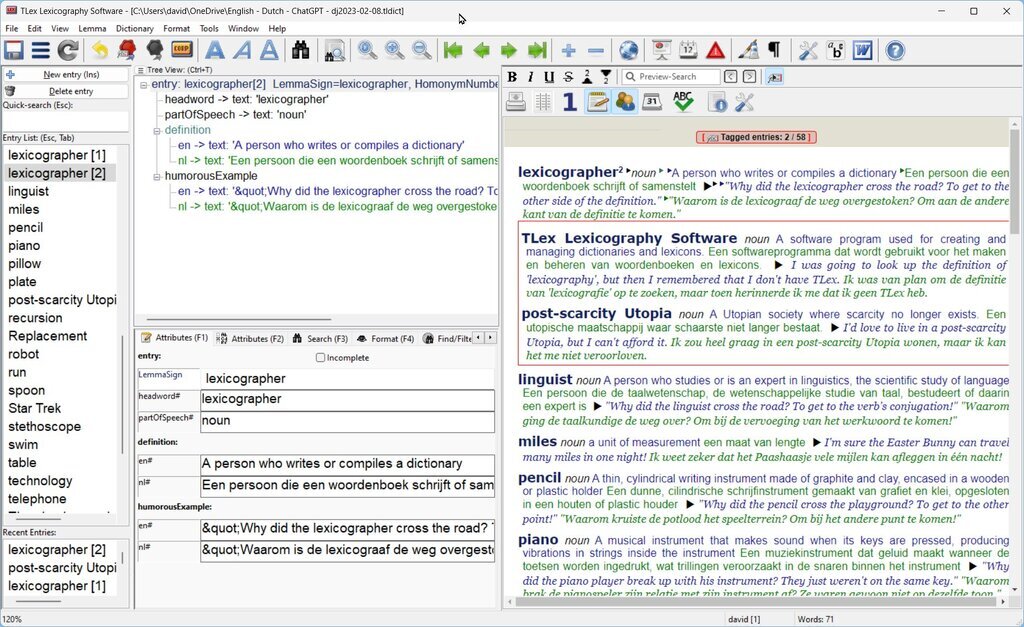Go to previous entry using green left arrow

481,50
